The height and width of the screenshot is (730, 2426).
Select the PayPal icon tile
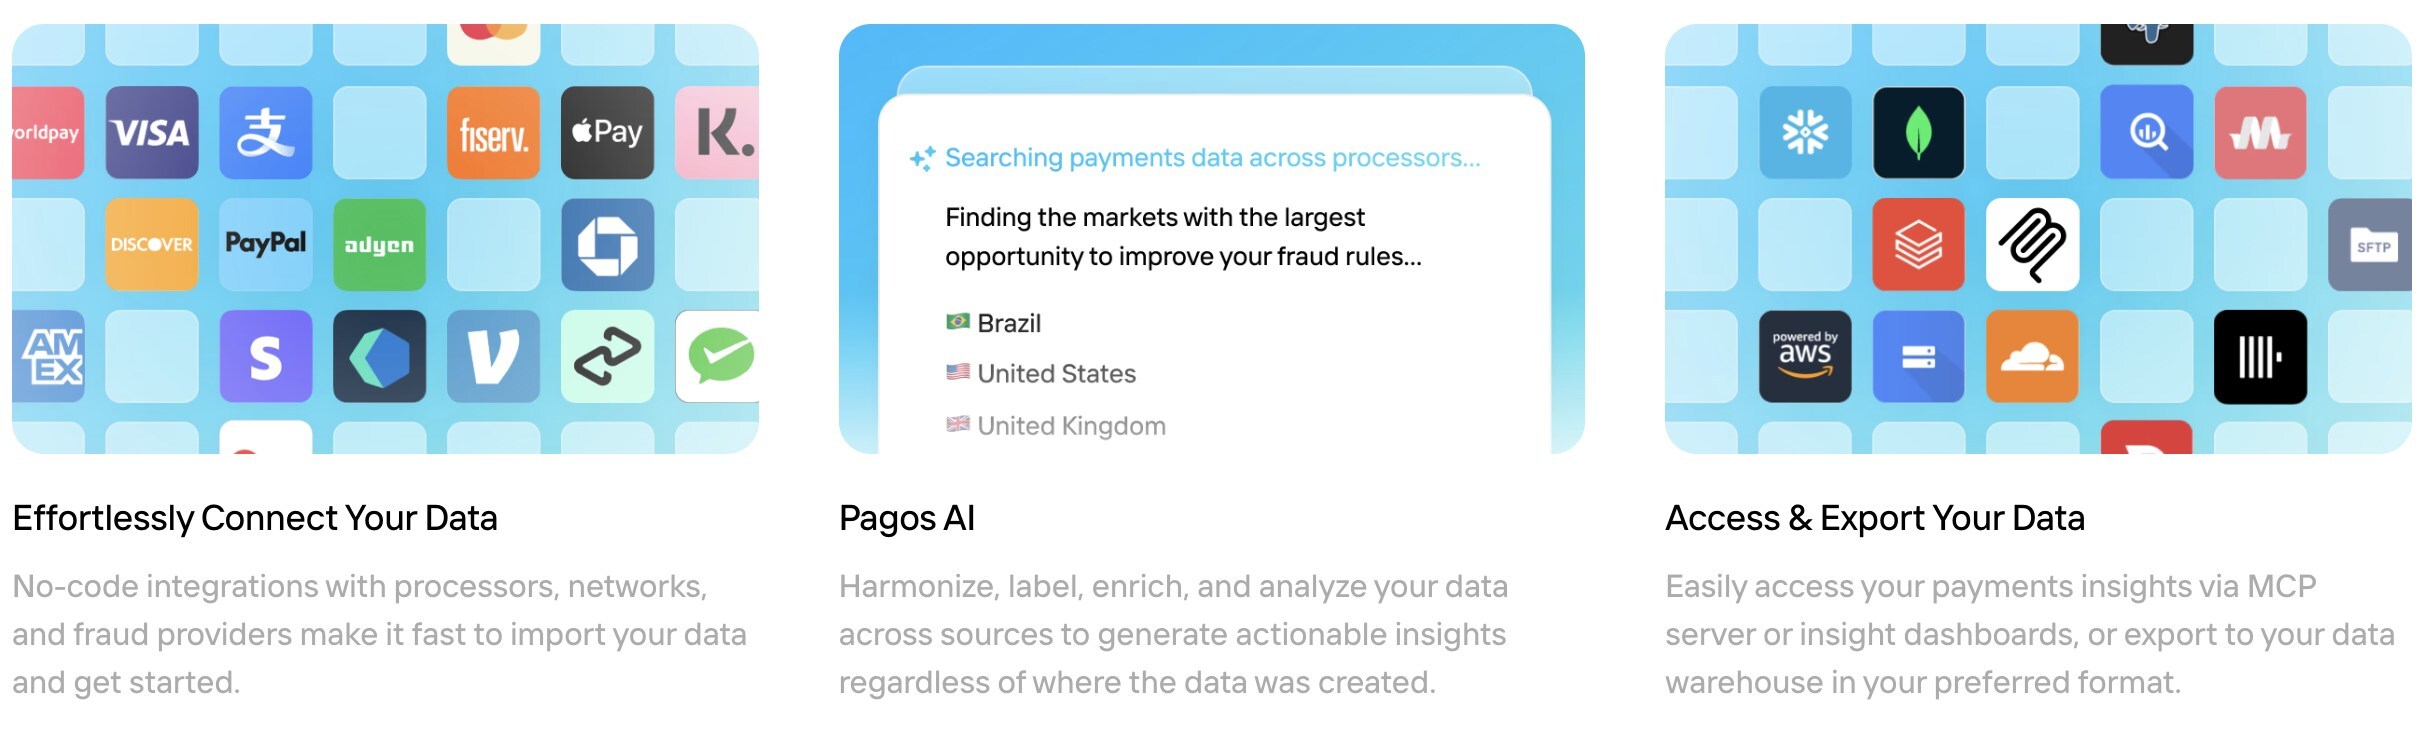(266, 244)
